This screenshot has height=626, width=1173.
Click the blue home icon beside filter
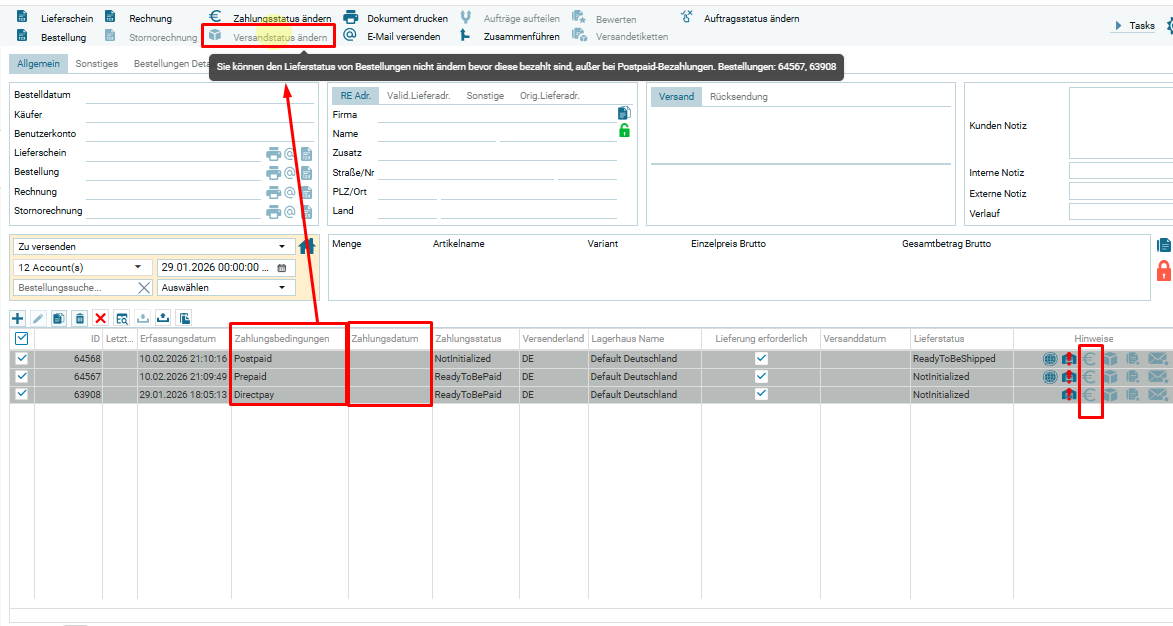pyautogui.click(x=308, y=247)
